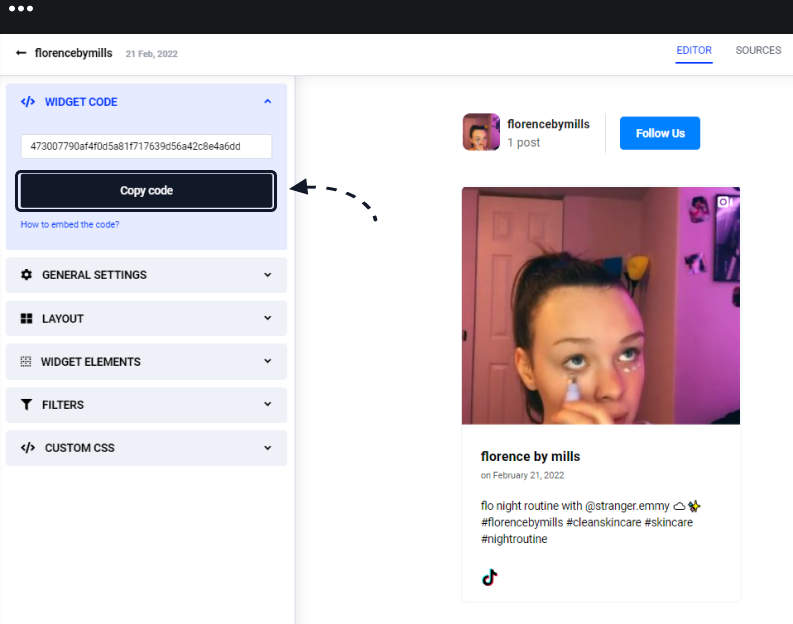
Task: Click the 'florencebymills' feed title in header
Action: point(74,53)
